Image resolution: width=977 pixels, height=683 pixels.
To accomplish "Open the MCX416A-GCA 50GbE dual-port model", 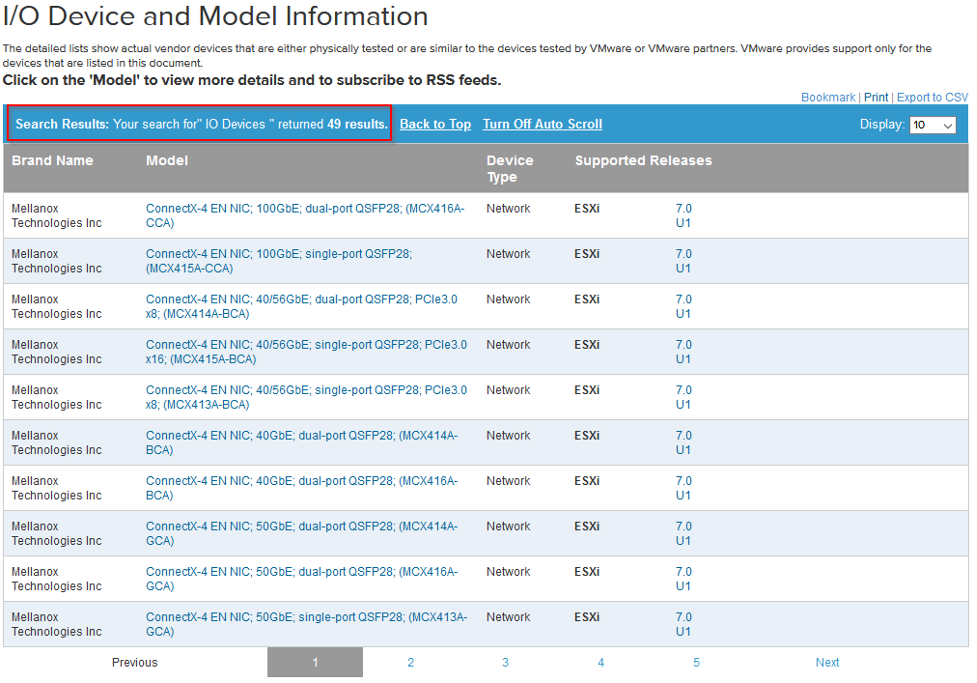I will pos(302,580).
